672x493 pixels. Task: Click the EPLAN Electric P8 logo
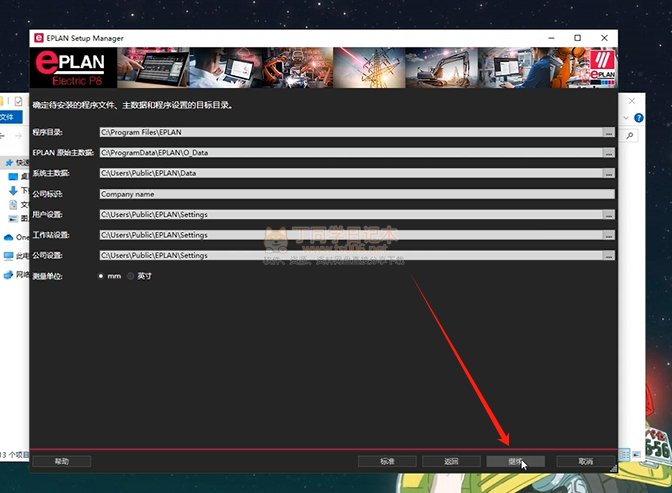click(73, 68)
